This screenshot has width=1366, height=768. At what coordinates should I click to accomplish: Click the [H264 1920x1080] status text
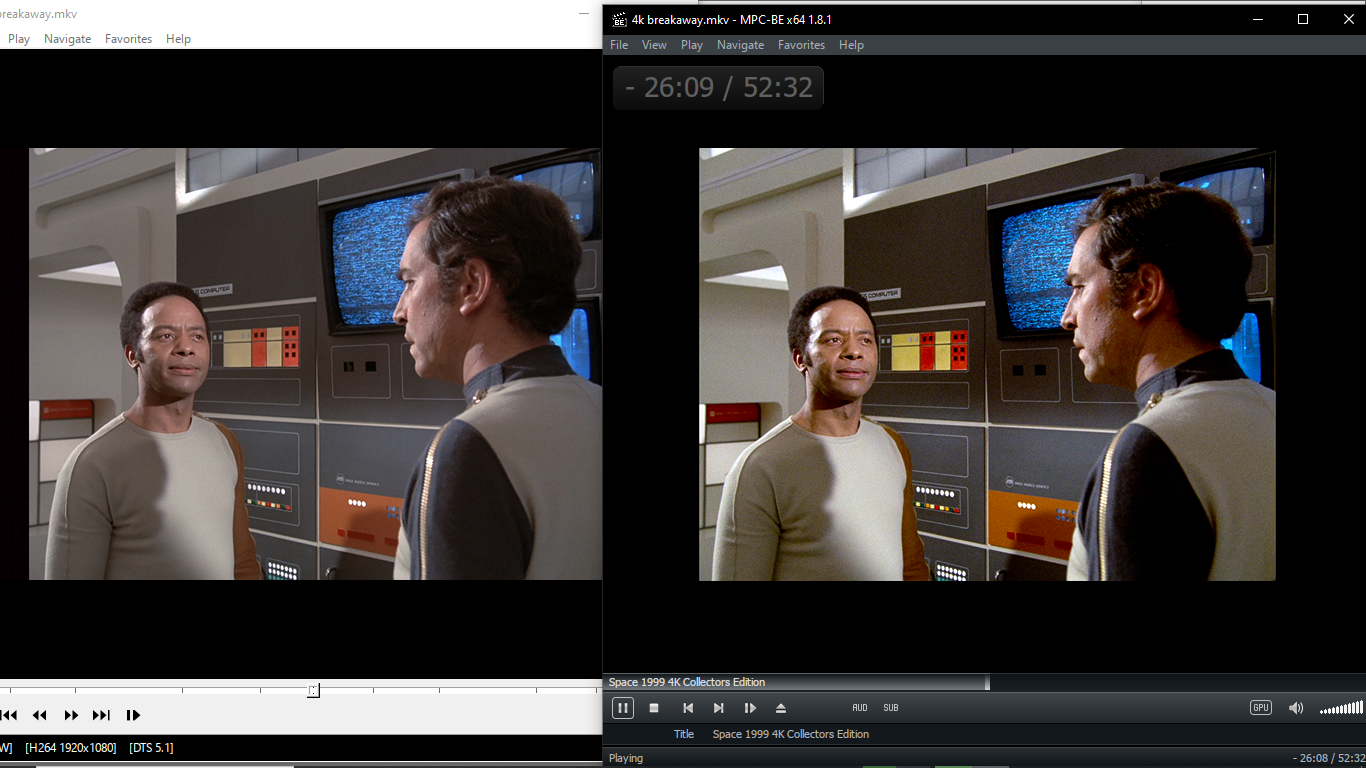(71, 748)
